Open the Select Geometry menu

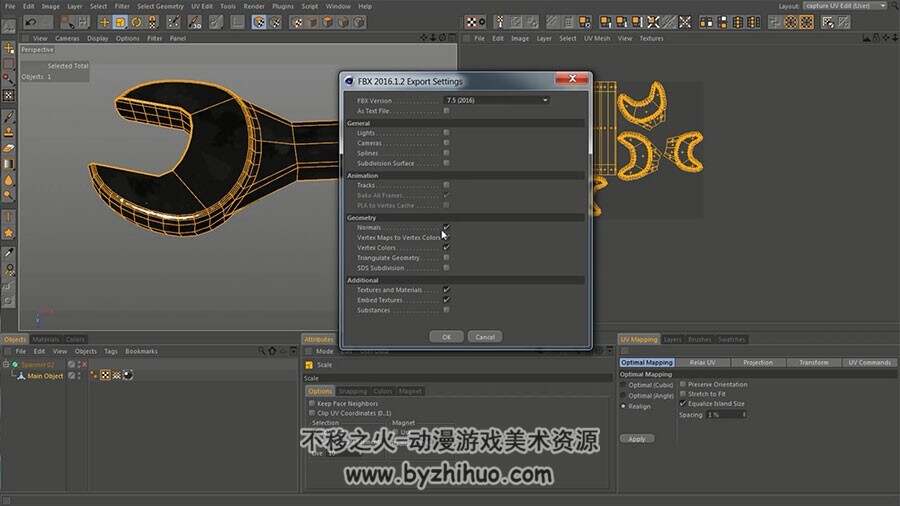coord(160,6)
